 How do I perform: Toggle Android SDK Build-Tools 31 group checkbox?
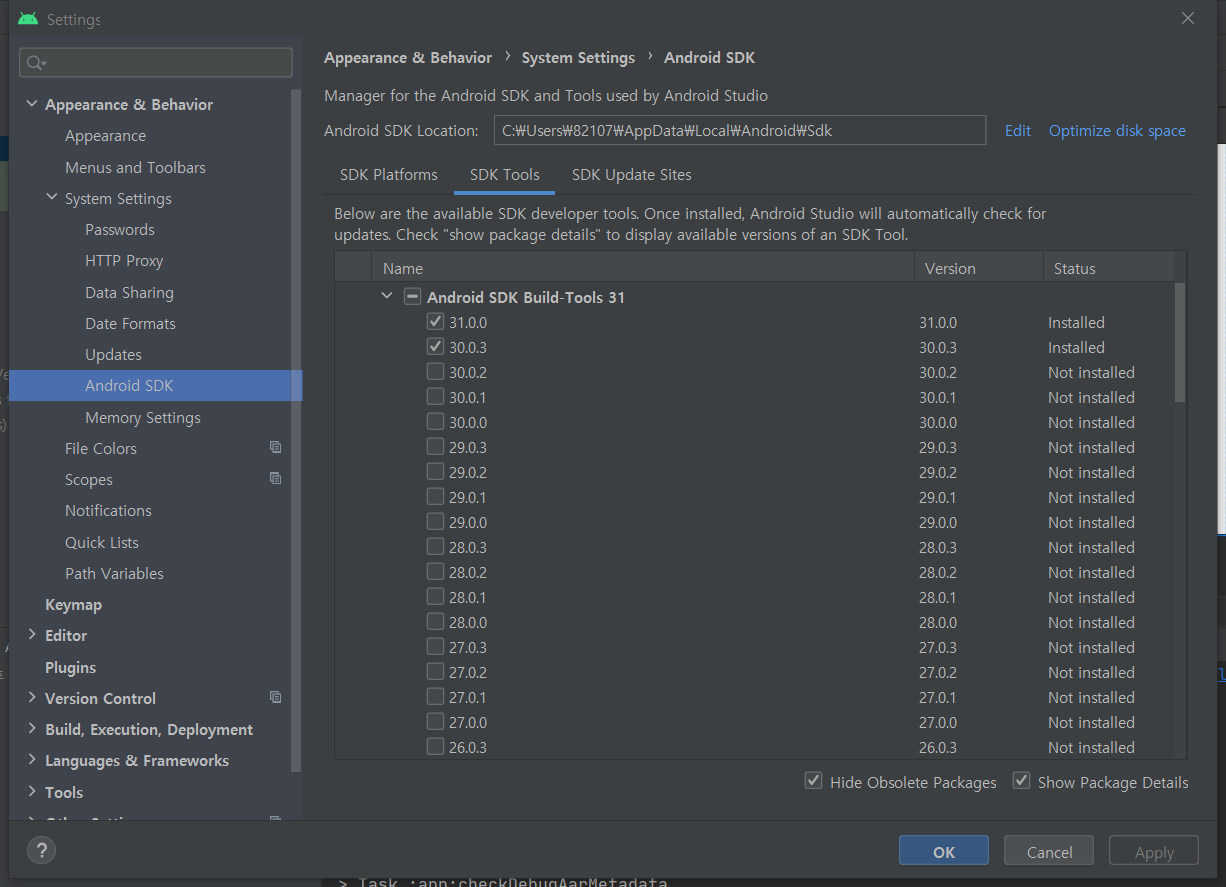pos(412,297)
